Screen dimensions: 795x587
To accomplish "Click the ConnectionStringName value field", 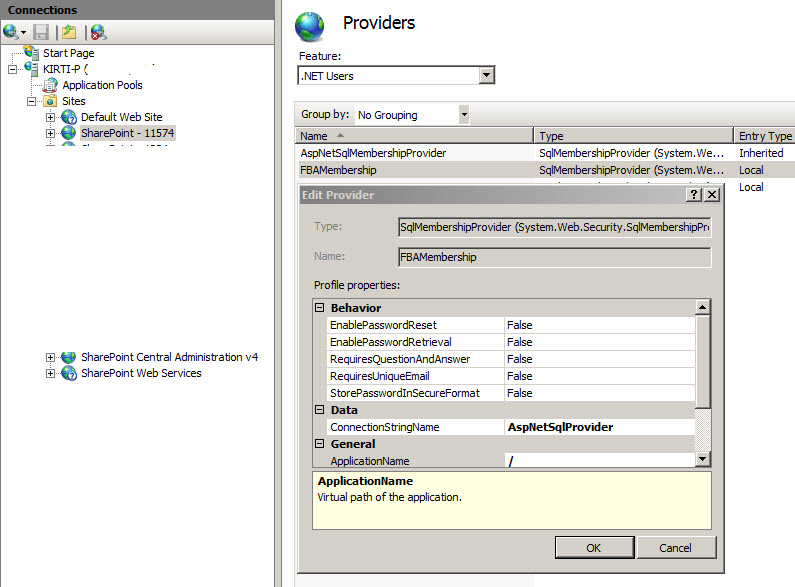I will pyautogui.click(x=598, y=427).
